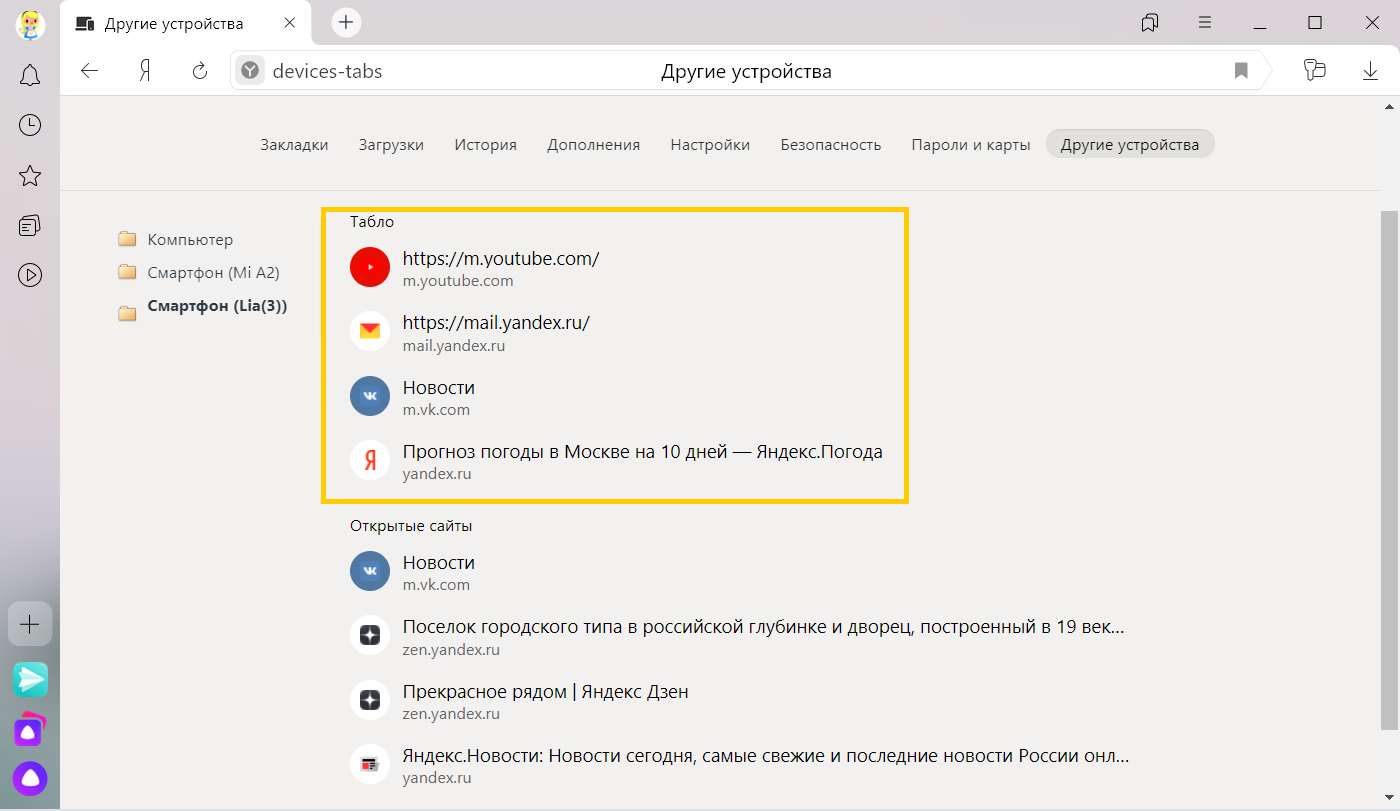Switch to История tab

click(485, 145)
